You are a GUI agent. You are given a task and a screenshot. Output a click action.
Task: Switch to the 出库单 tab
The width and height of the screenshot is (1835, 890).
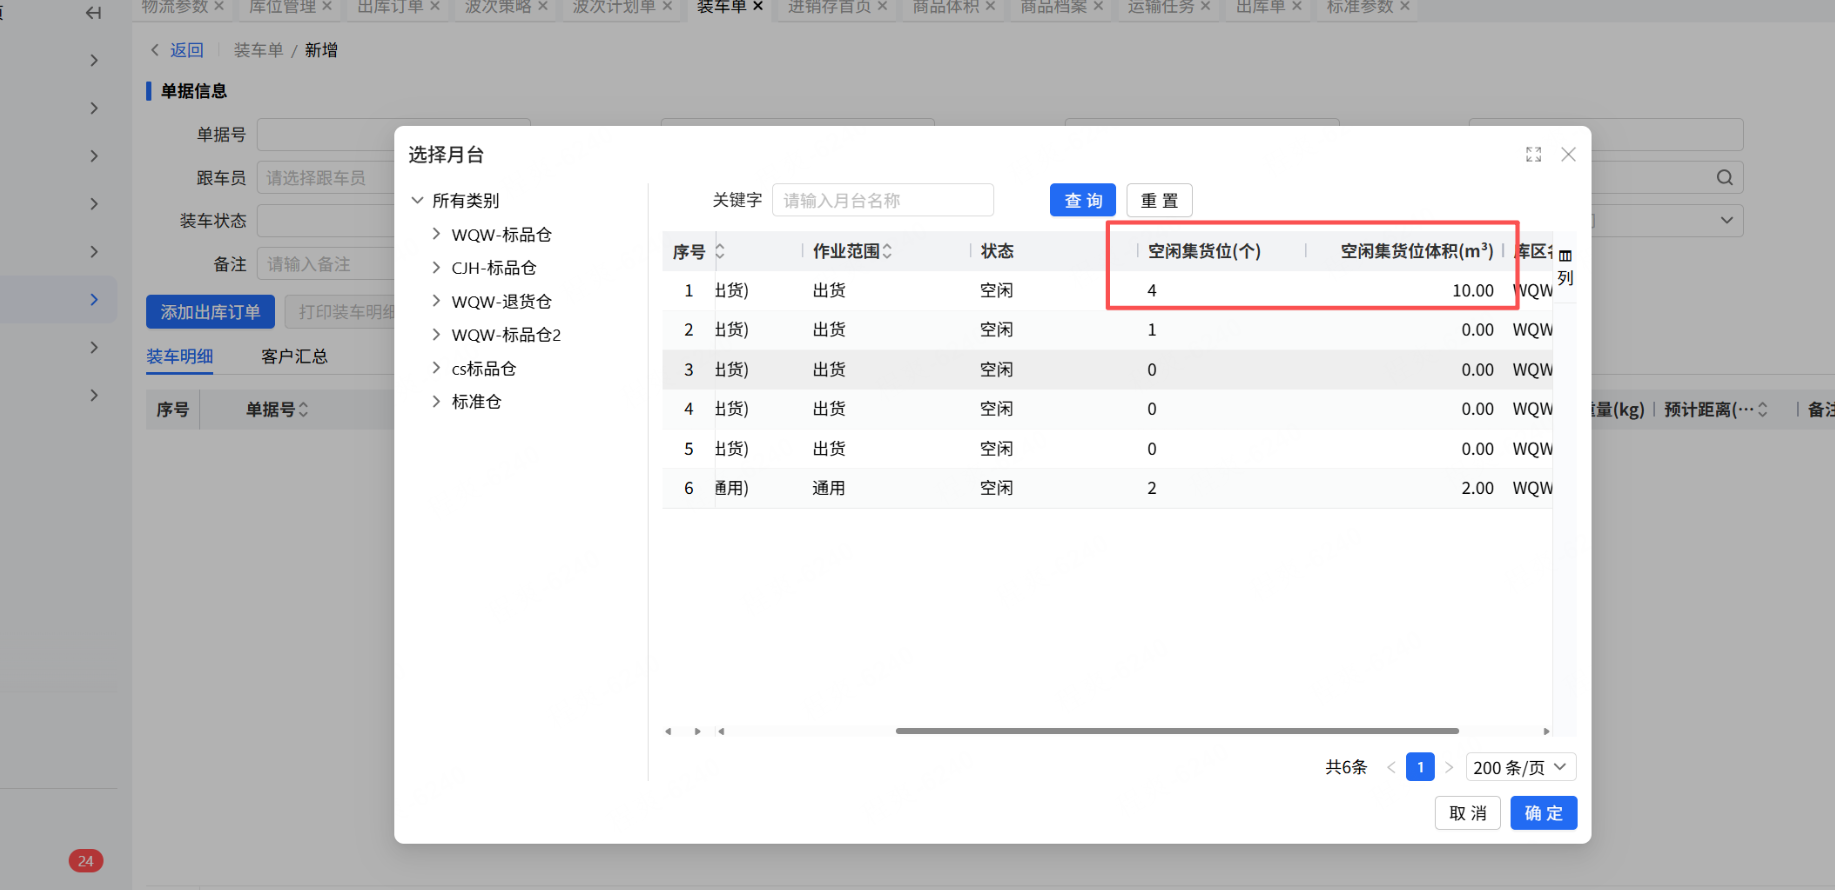click(x=1260, y=6)
